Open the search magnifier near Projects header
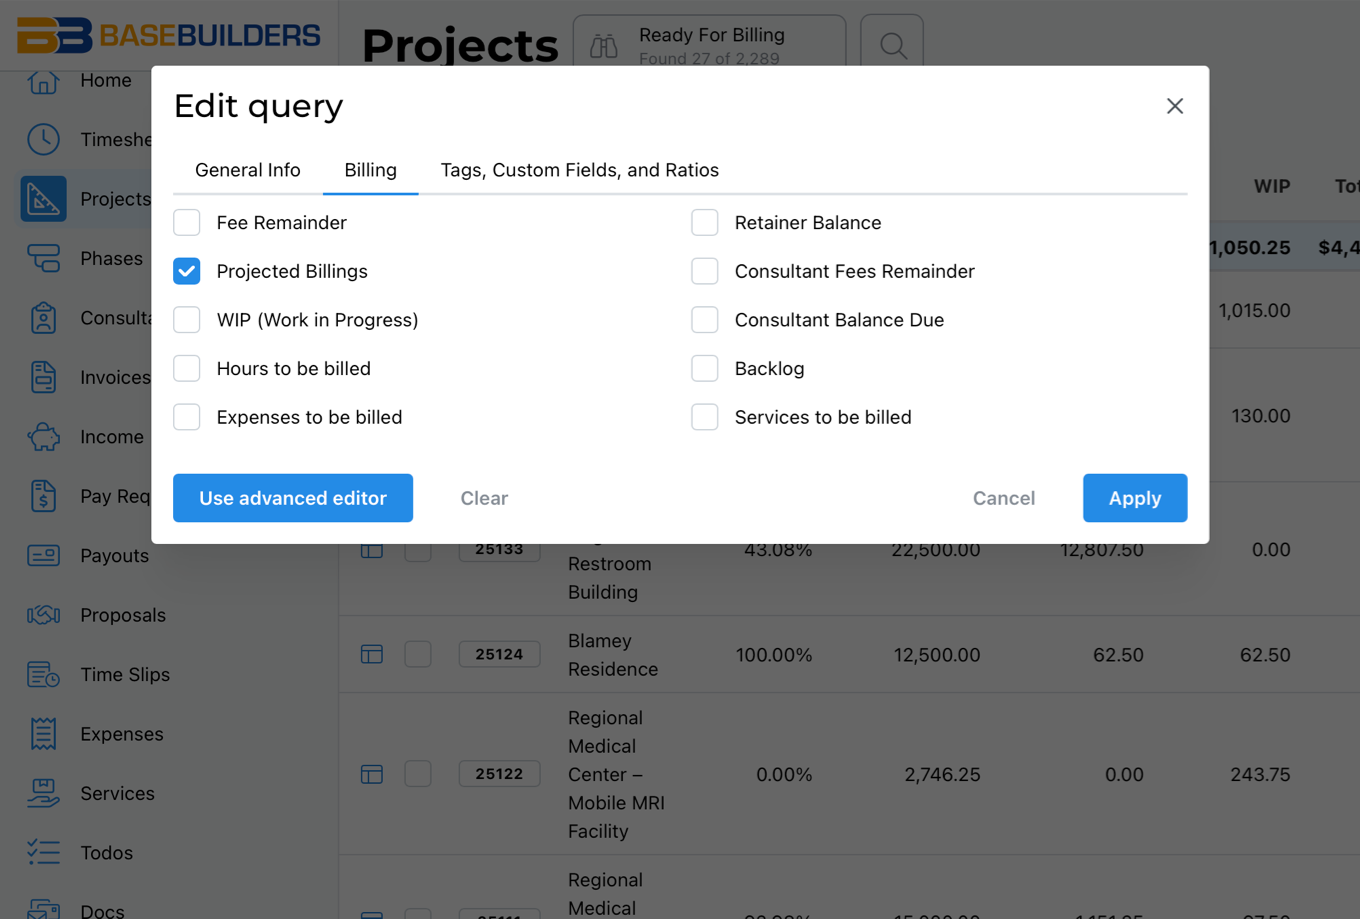Image resolution: width=1360 pixels, height=919 pixels. pyautogui.click(x=890, y=44)
